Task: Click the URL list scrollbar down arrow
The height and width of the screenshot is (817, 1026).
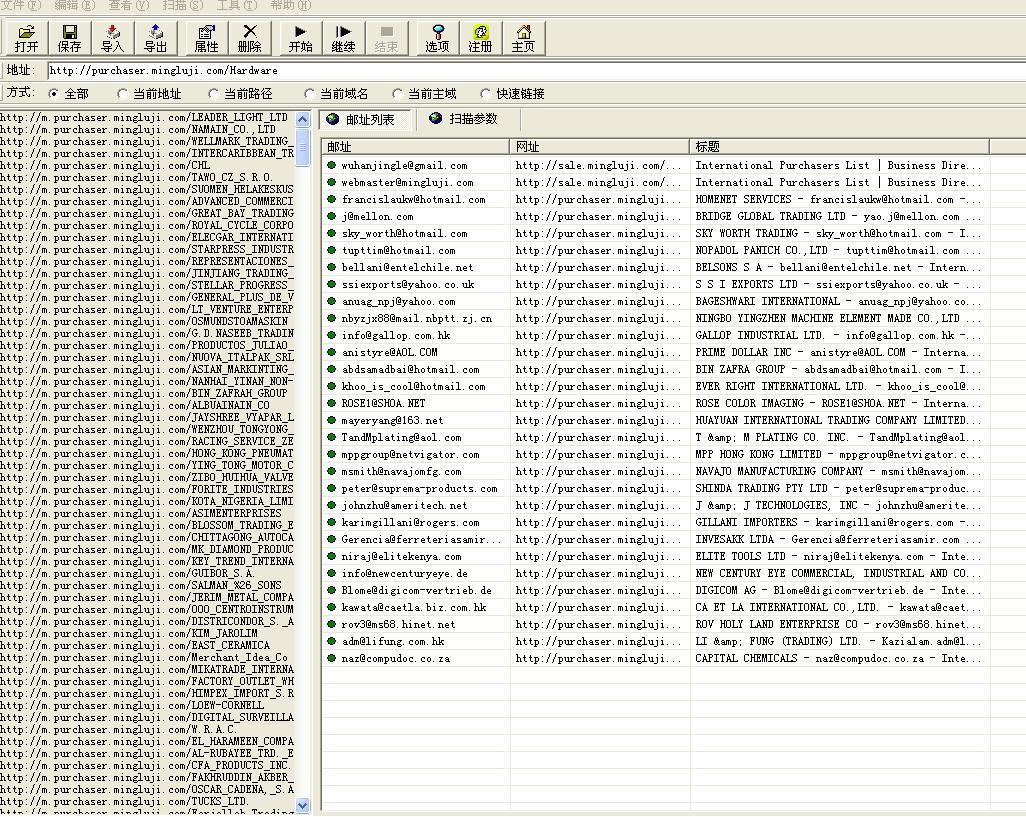Action: [302, 805]
